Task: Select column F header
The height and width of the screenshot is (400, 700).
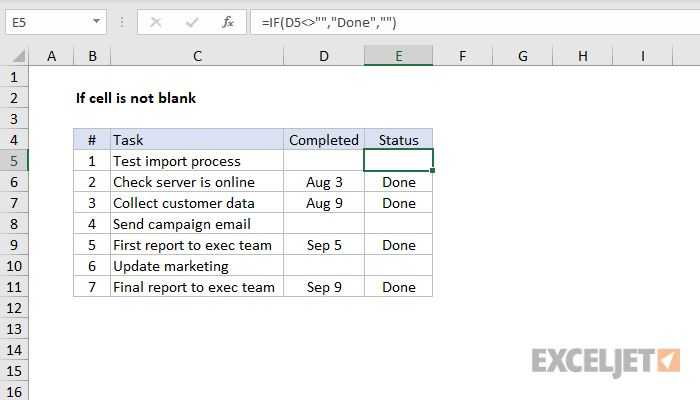Action: tap(462, 56)
